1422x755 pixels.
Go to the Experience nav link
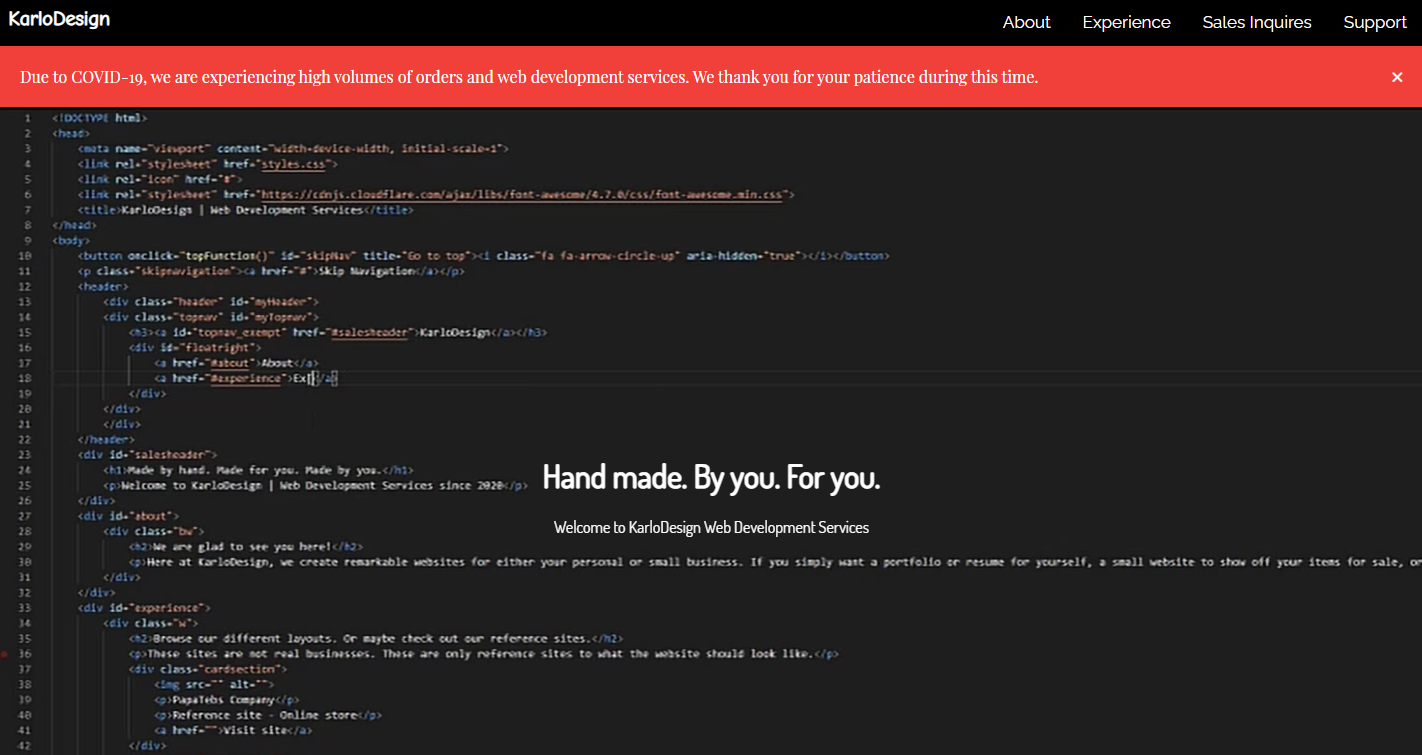pyautogui.click(x=1126, y=22)
